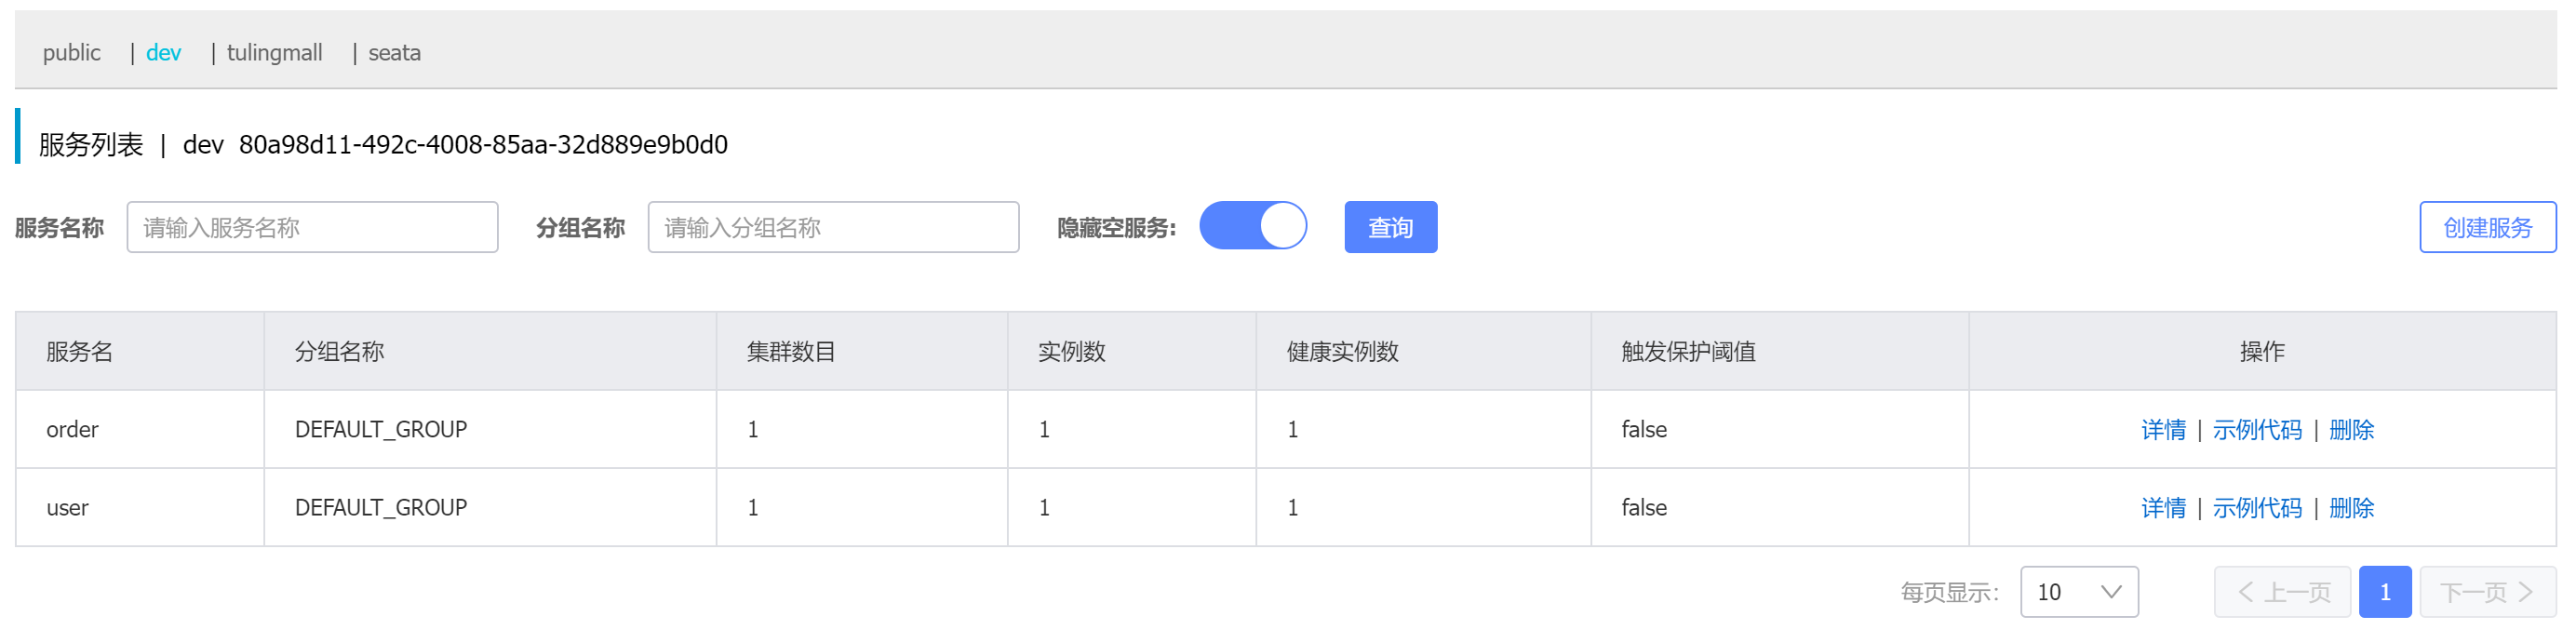Switch to the tulingmall namespace tab
Viewport: 2576px width, 643px height.
tap(274, 53)
